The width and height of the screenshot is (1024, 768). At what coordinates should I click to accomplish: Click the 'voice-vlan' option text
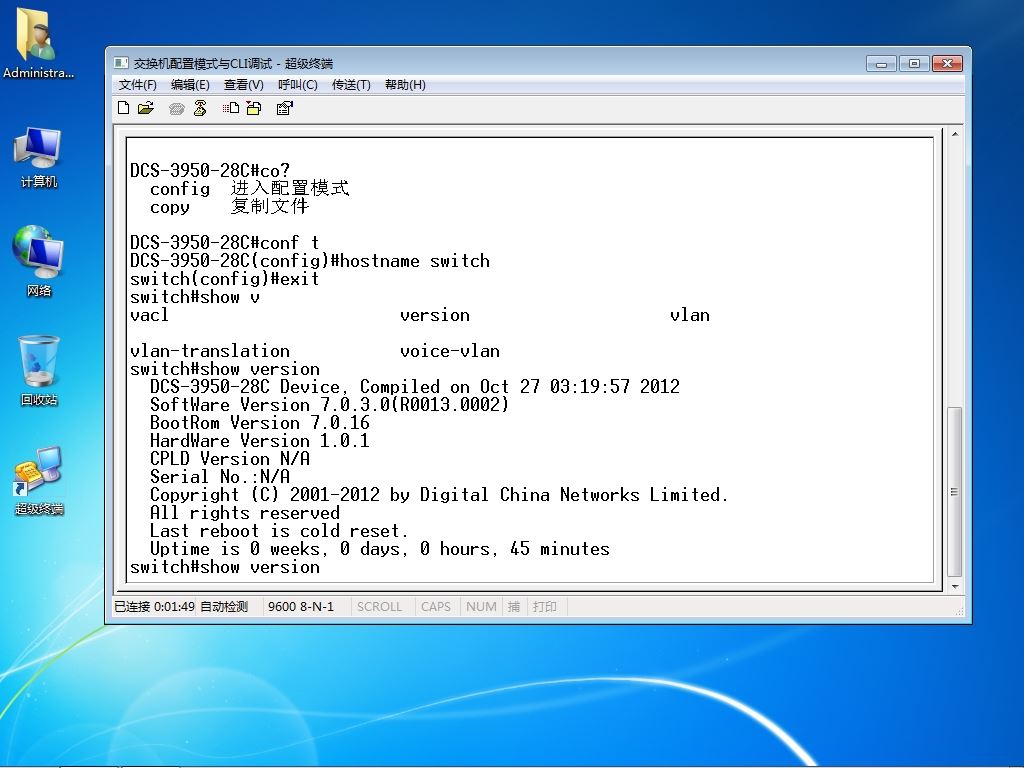click(x=450, y=351)
